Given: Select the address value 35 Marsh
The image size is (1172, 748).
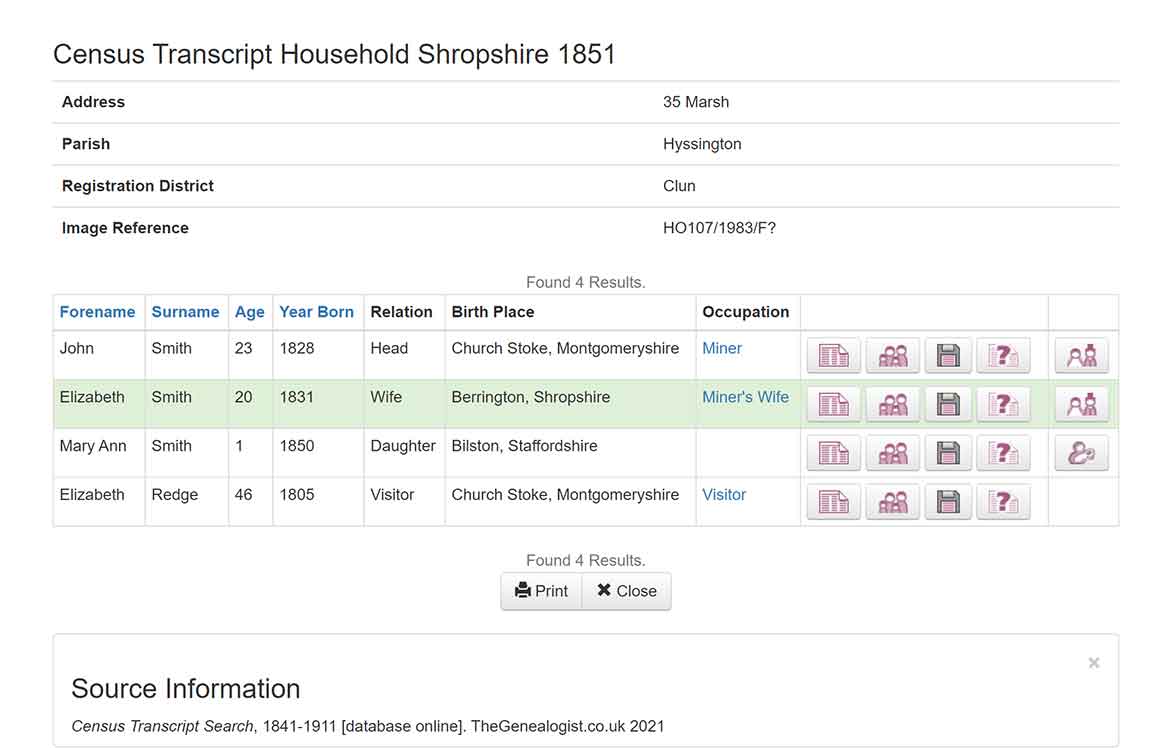Looking at the screenshot, I should [696, 102].
